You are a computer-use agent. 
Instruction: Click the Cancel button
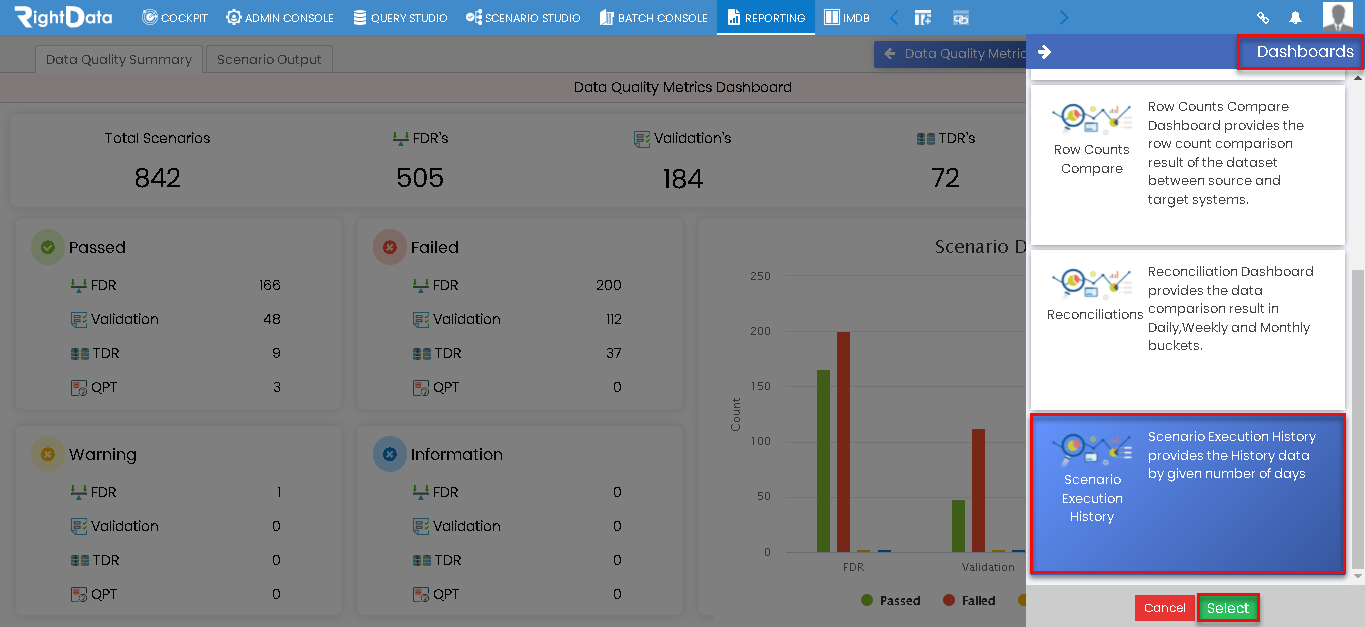click(x=1164, y=607)
